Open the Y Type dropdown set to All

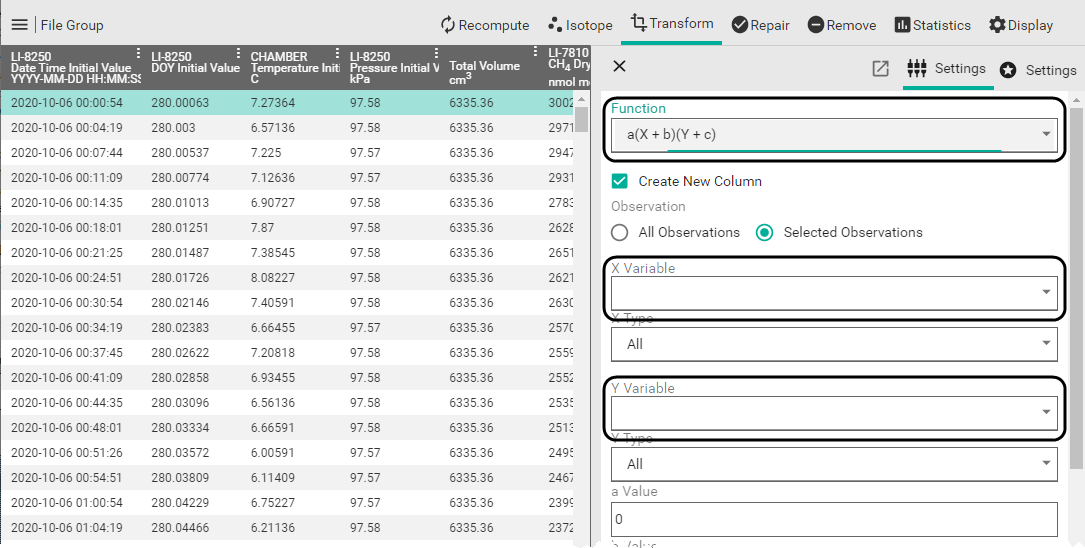click(x=834, y=464)
